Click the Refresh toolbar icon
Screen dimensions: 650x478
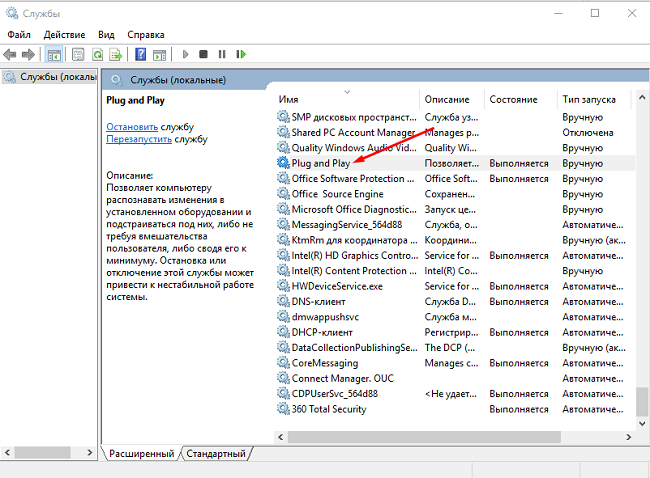[98, 54]
